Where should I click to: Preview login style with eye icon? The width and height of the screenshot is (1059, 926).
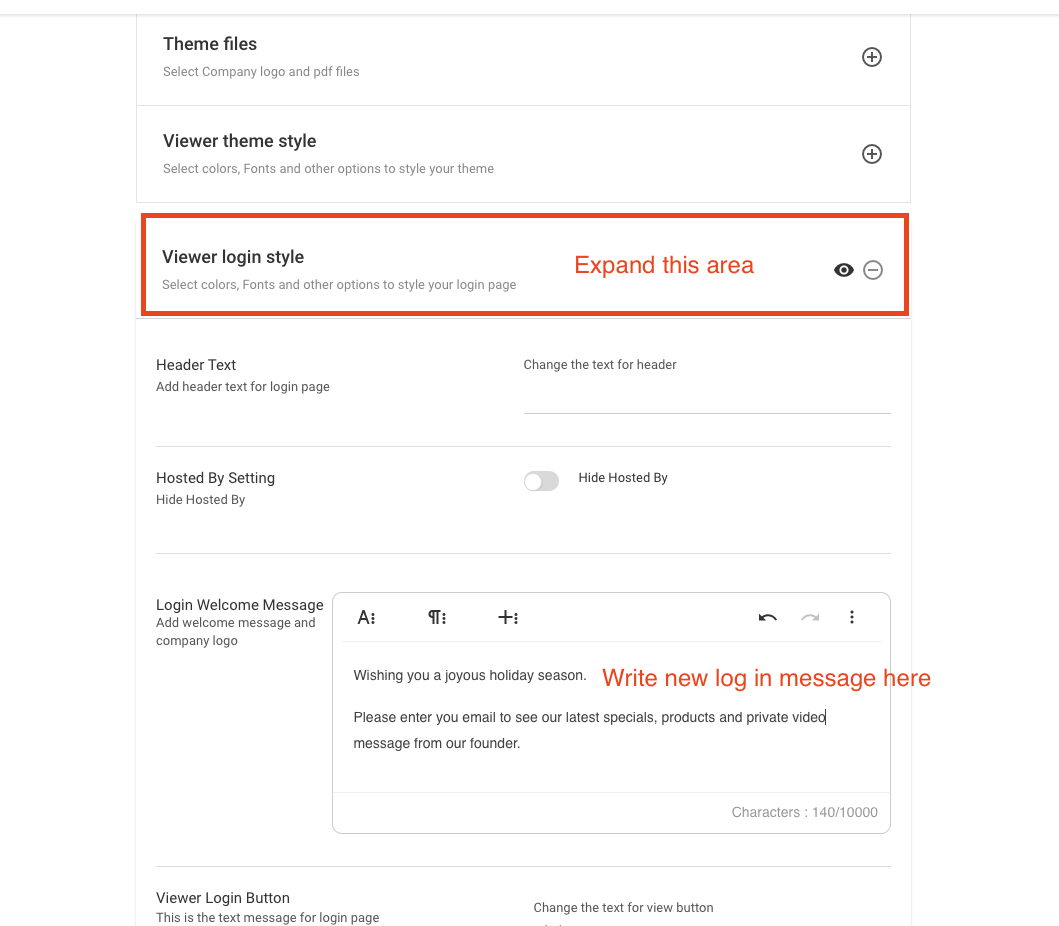(844, 270)
